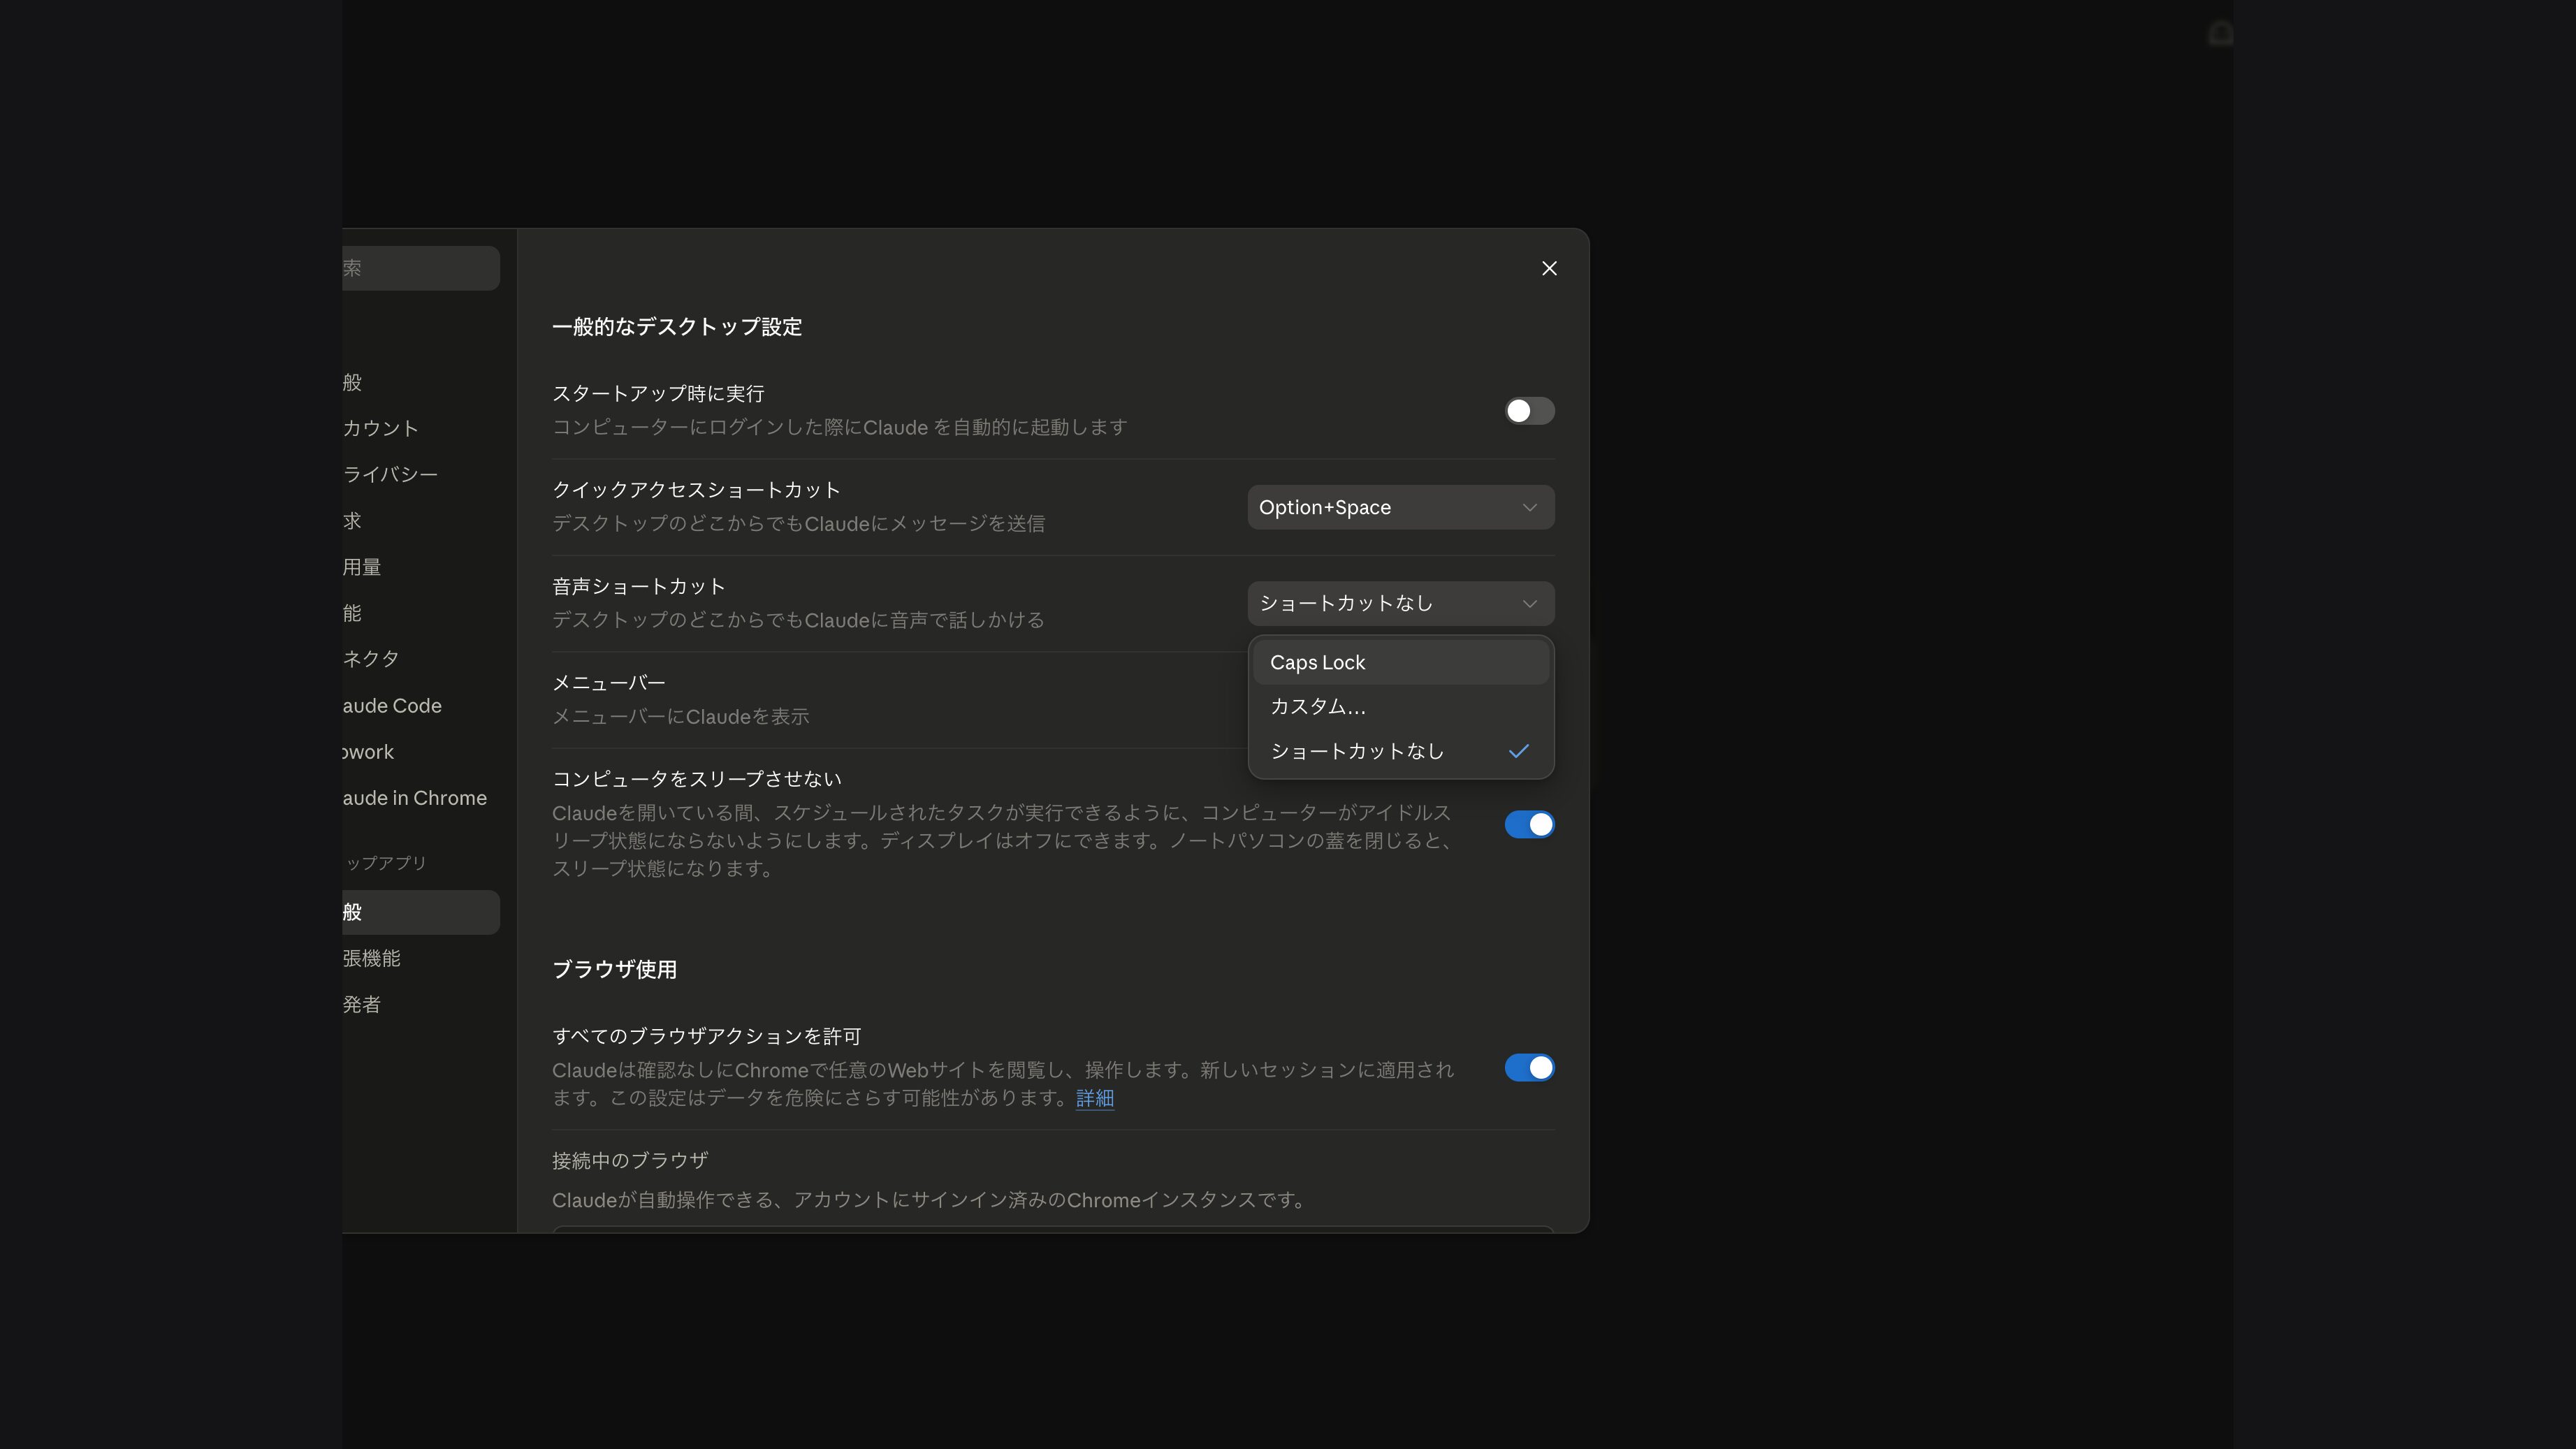Image resolution: width=2576 pixels, height=1449 pixels.
Task: Click the ブラウザ使用 heading
Action: (614, 970)
